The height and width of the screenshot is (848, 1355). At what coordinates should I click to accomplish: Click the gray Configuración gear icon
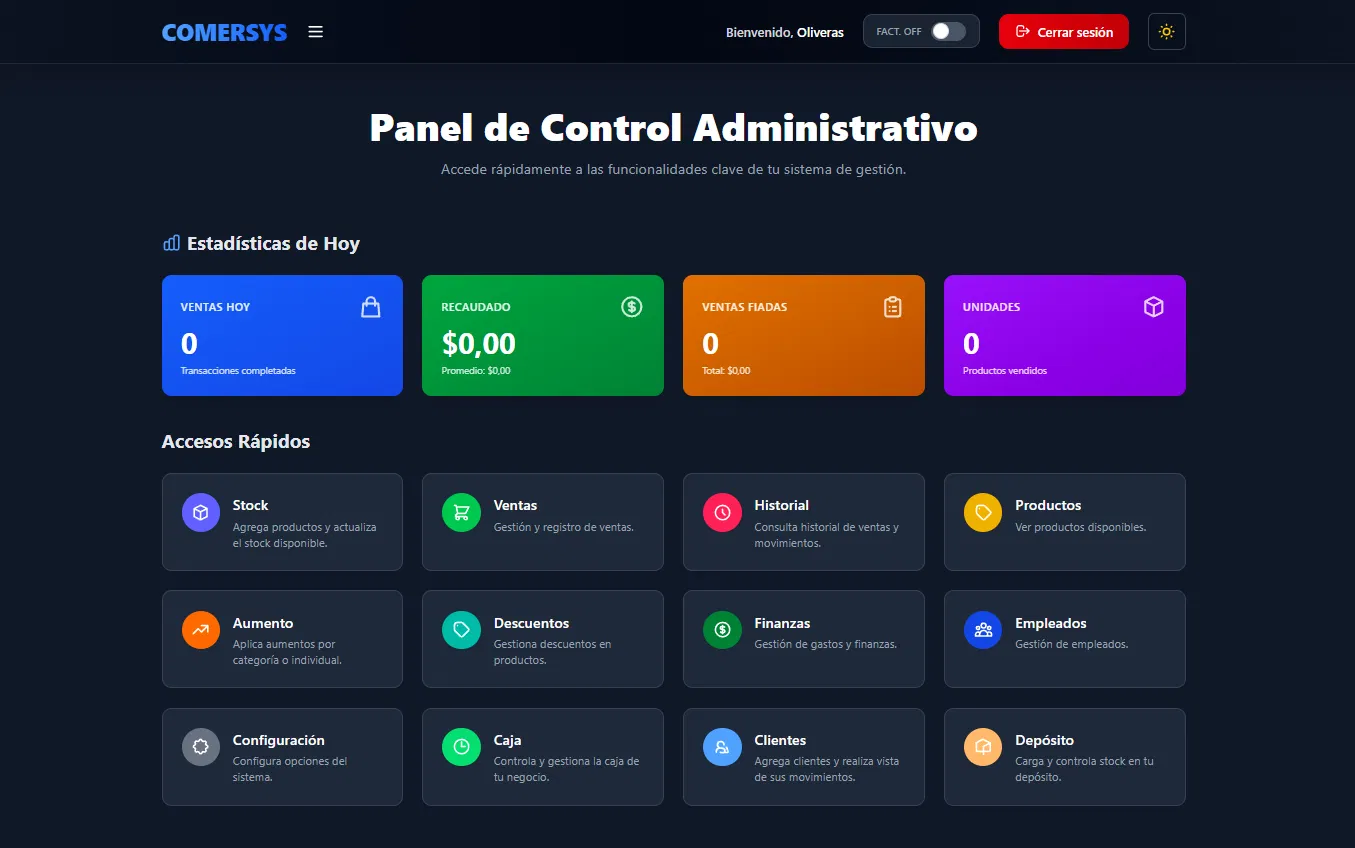(x=201, y=747)
